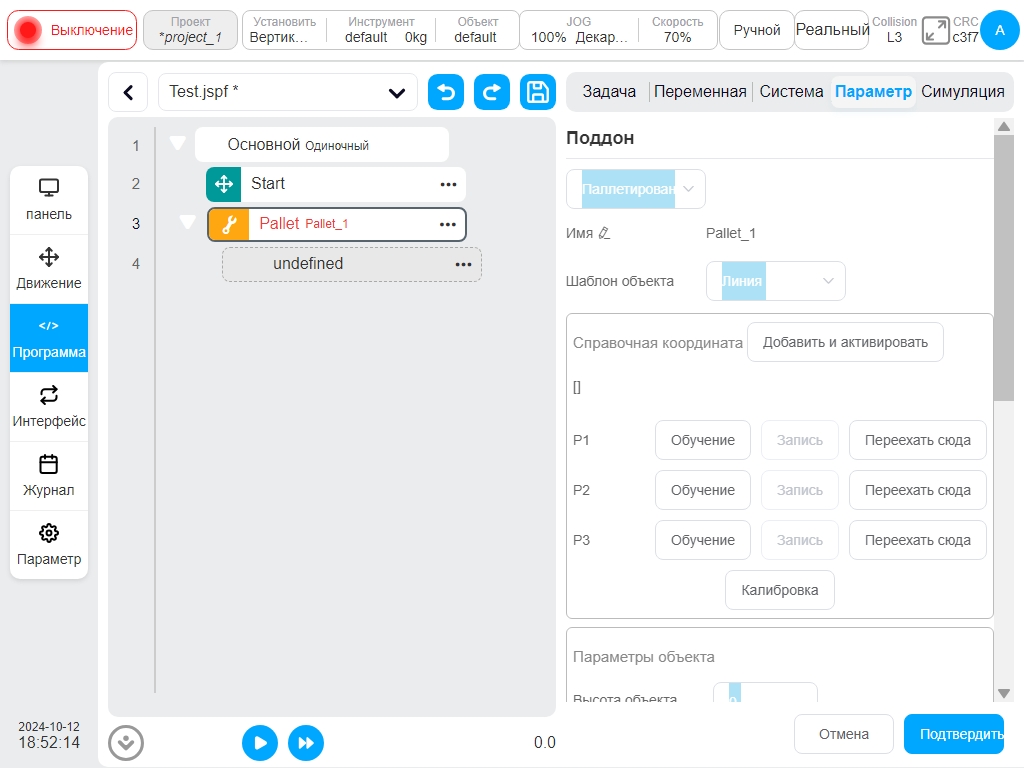
Task: Click Обучение for P3
Action: point(703,540)
